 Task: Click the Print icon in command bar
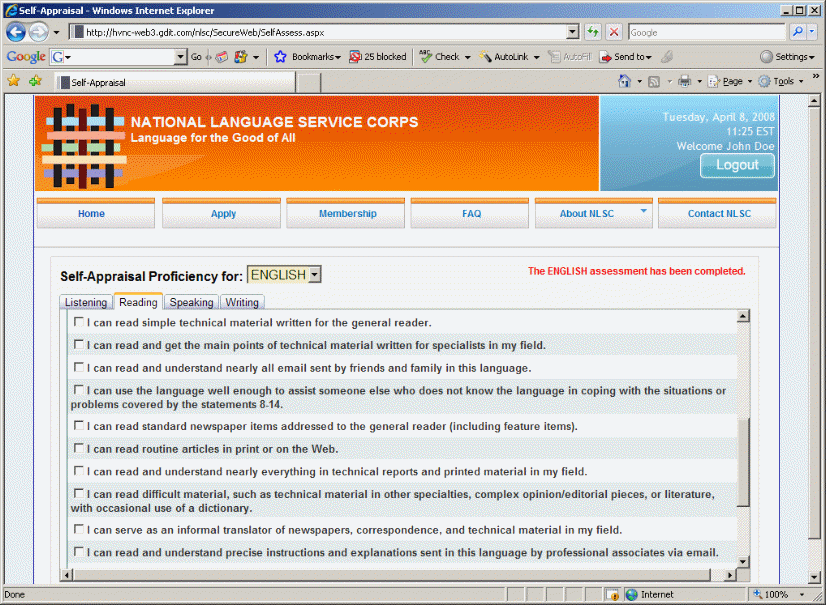684,81
